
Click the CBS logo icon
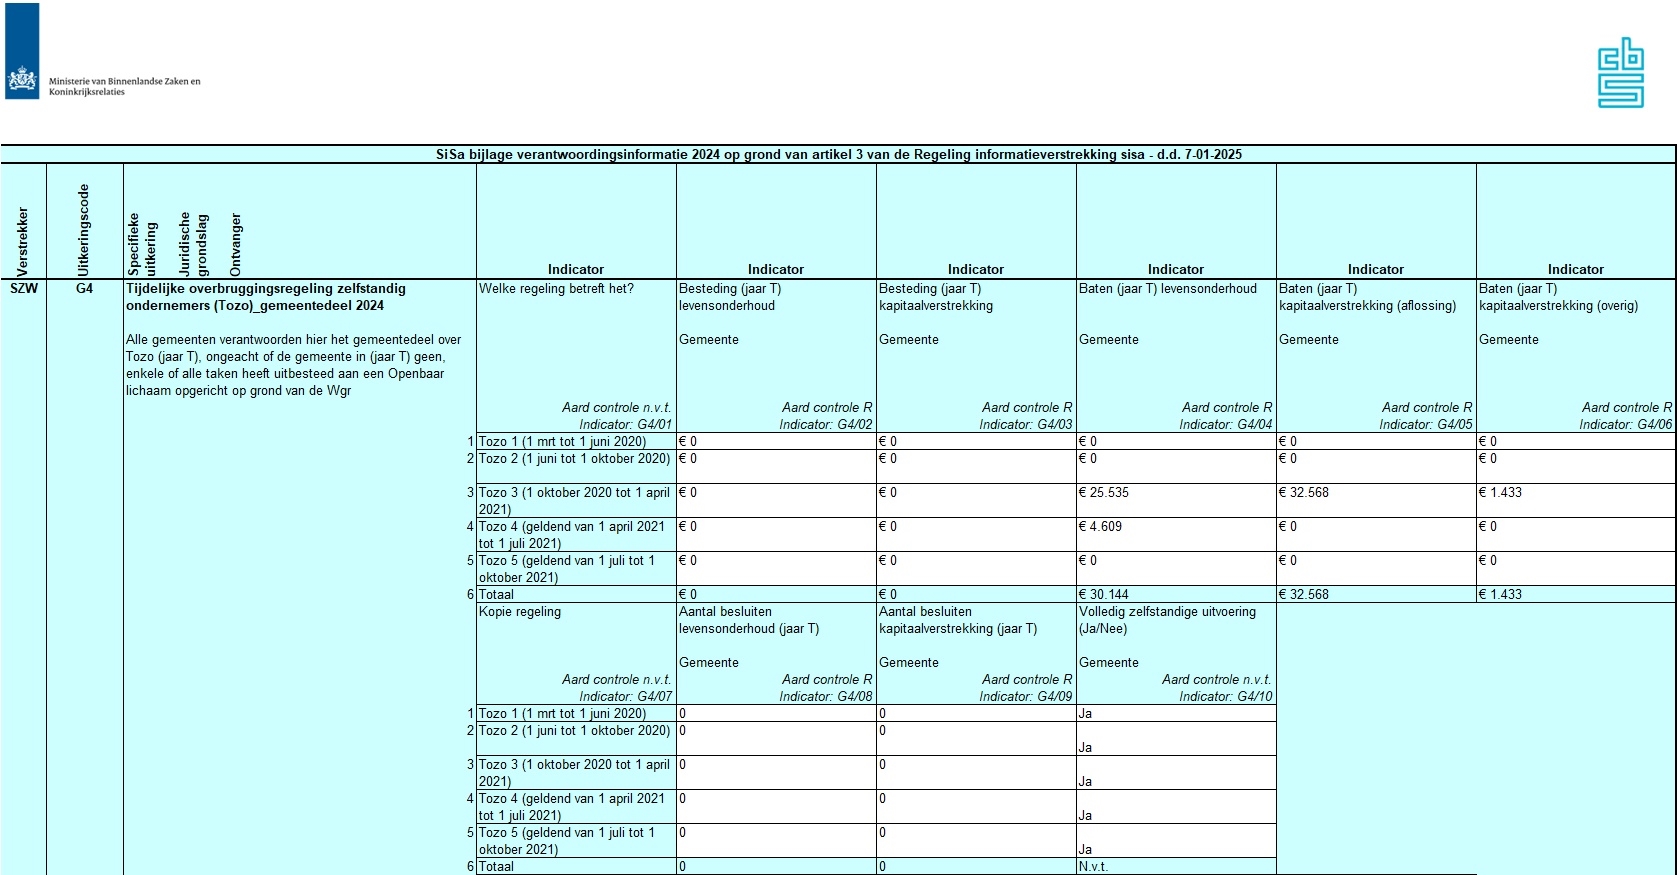[x=1620, y=73]
